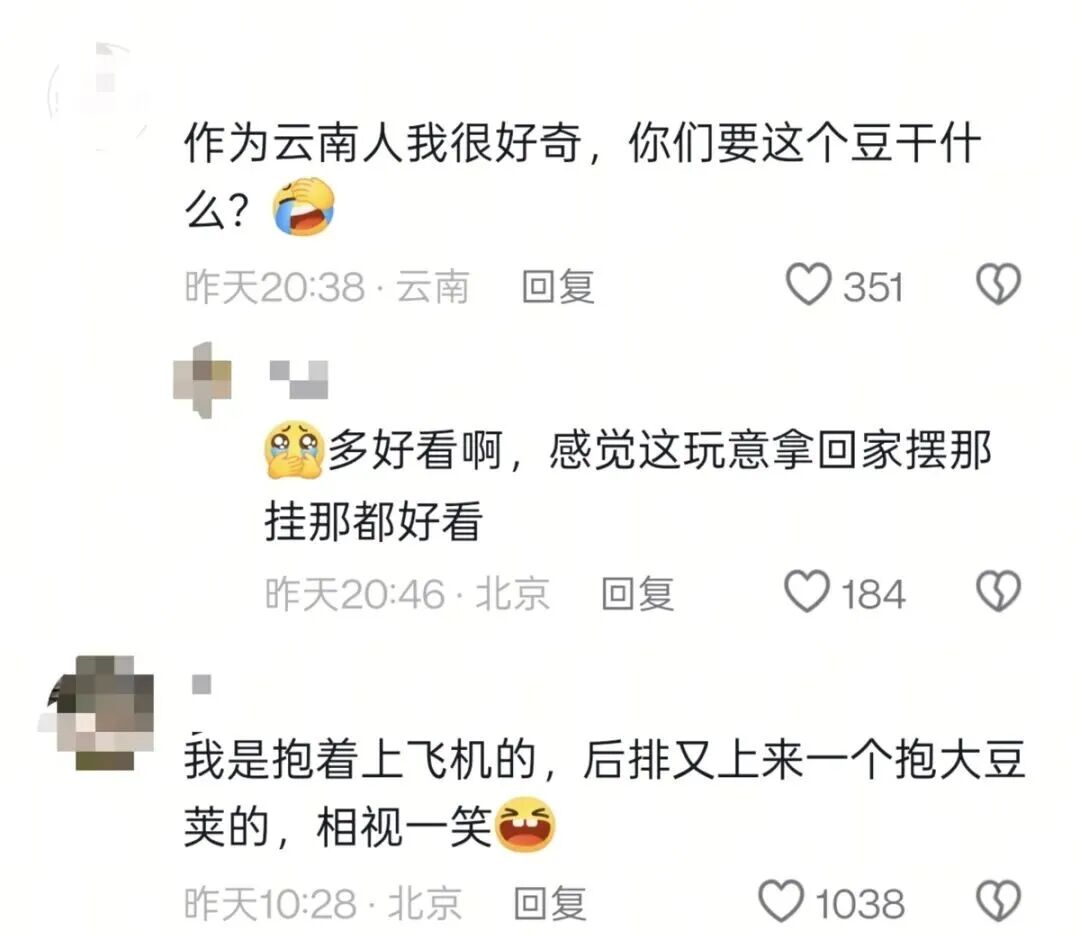
Task: Dislike the airplane comment via broken heart
Action: (998, 901)
